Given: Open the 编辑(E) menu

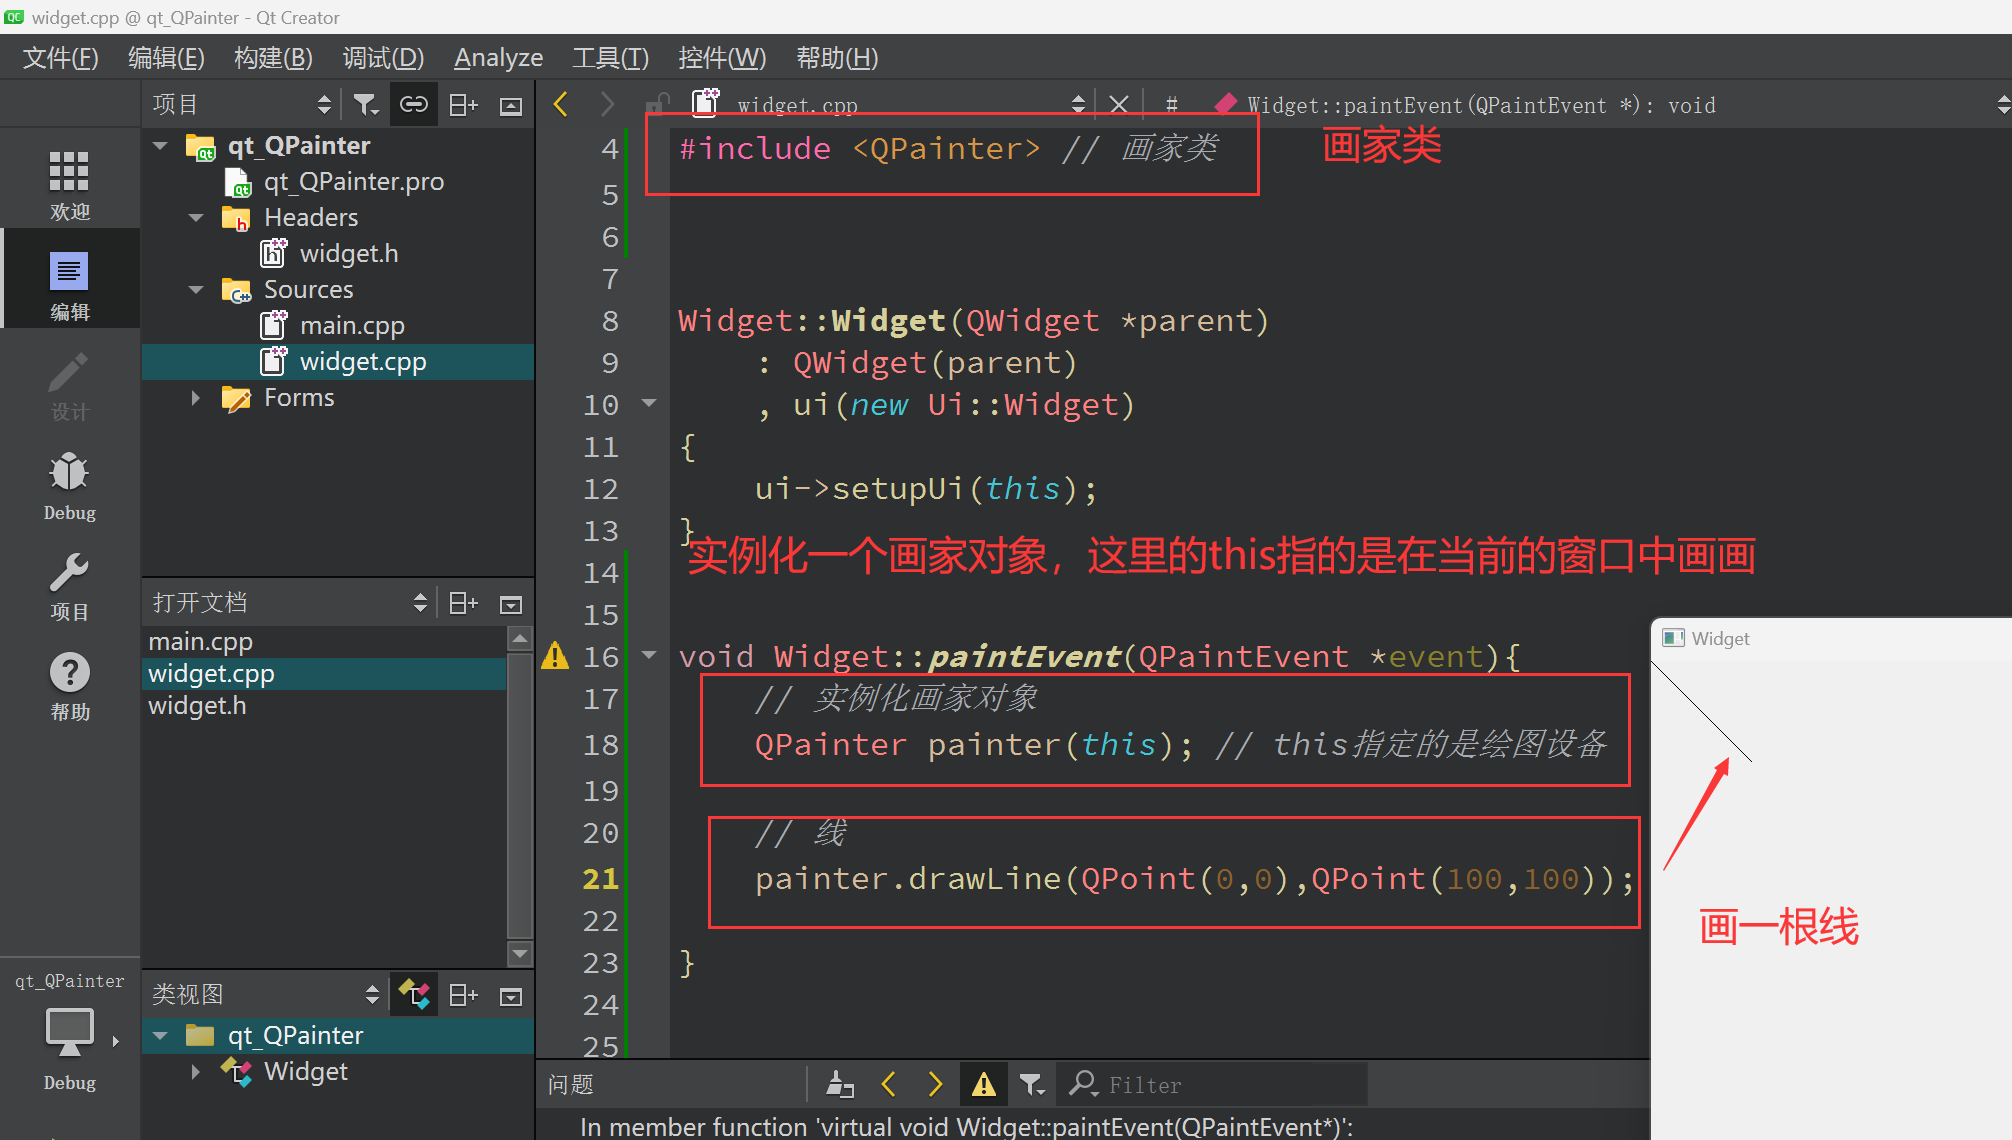Looking at the screenshot, I should [166, 58].
